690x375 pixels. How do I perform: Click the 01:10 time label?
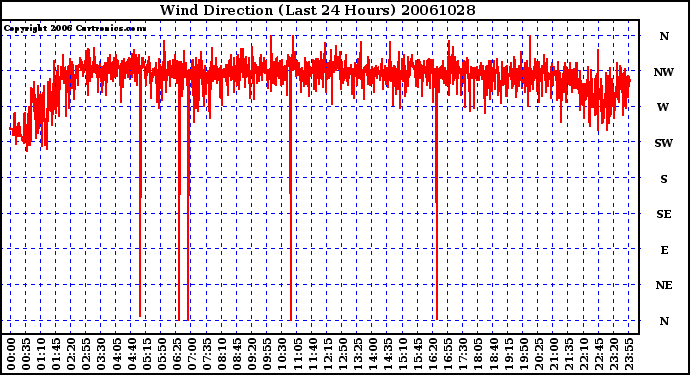41,354
